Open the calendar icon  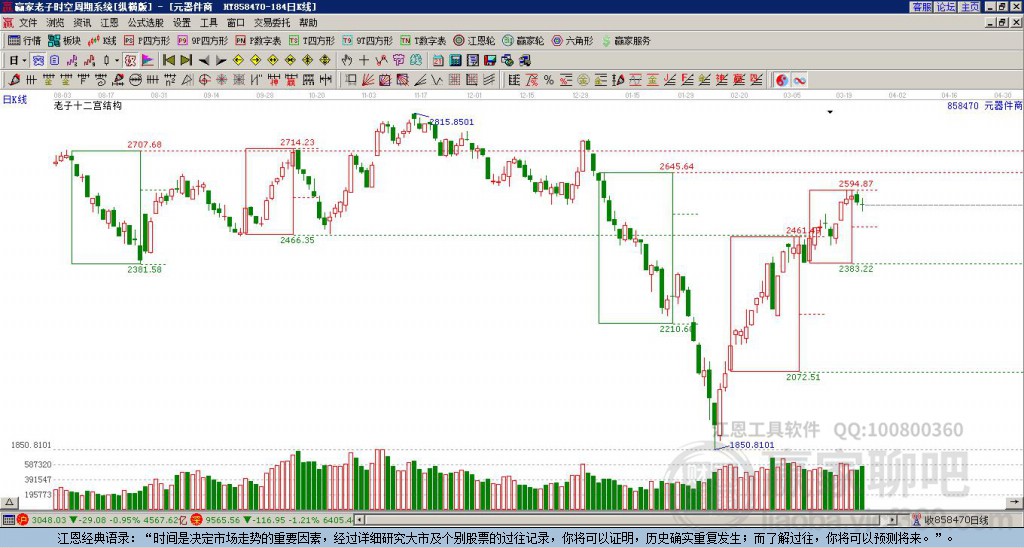(438, 61)
